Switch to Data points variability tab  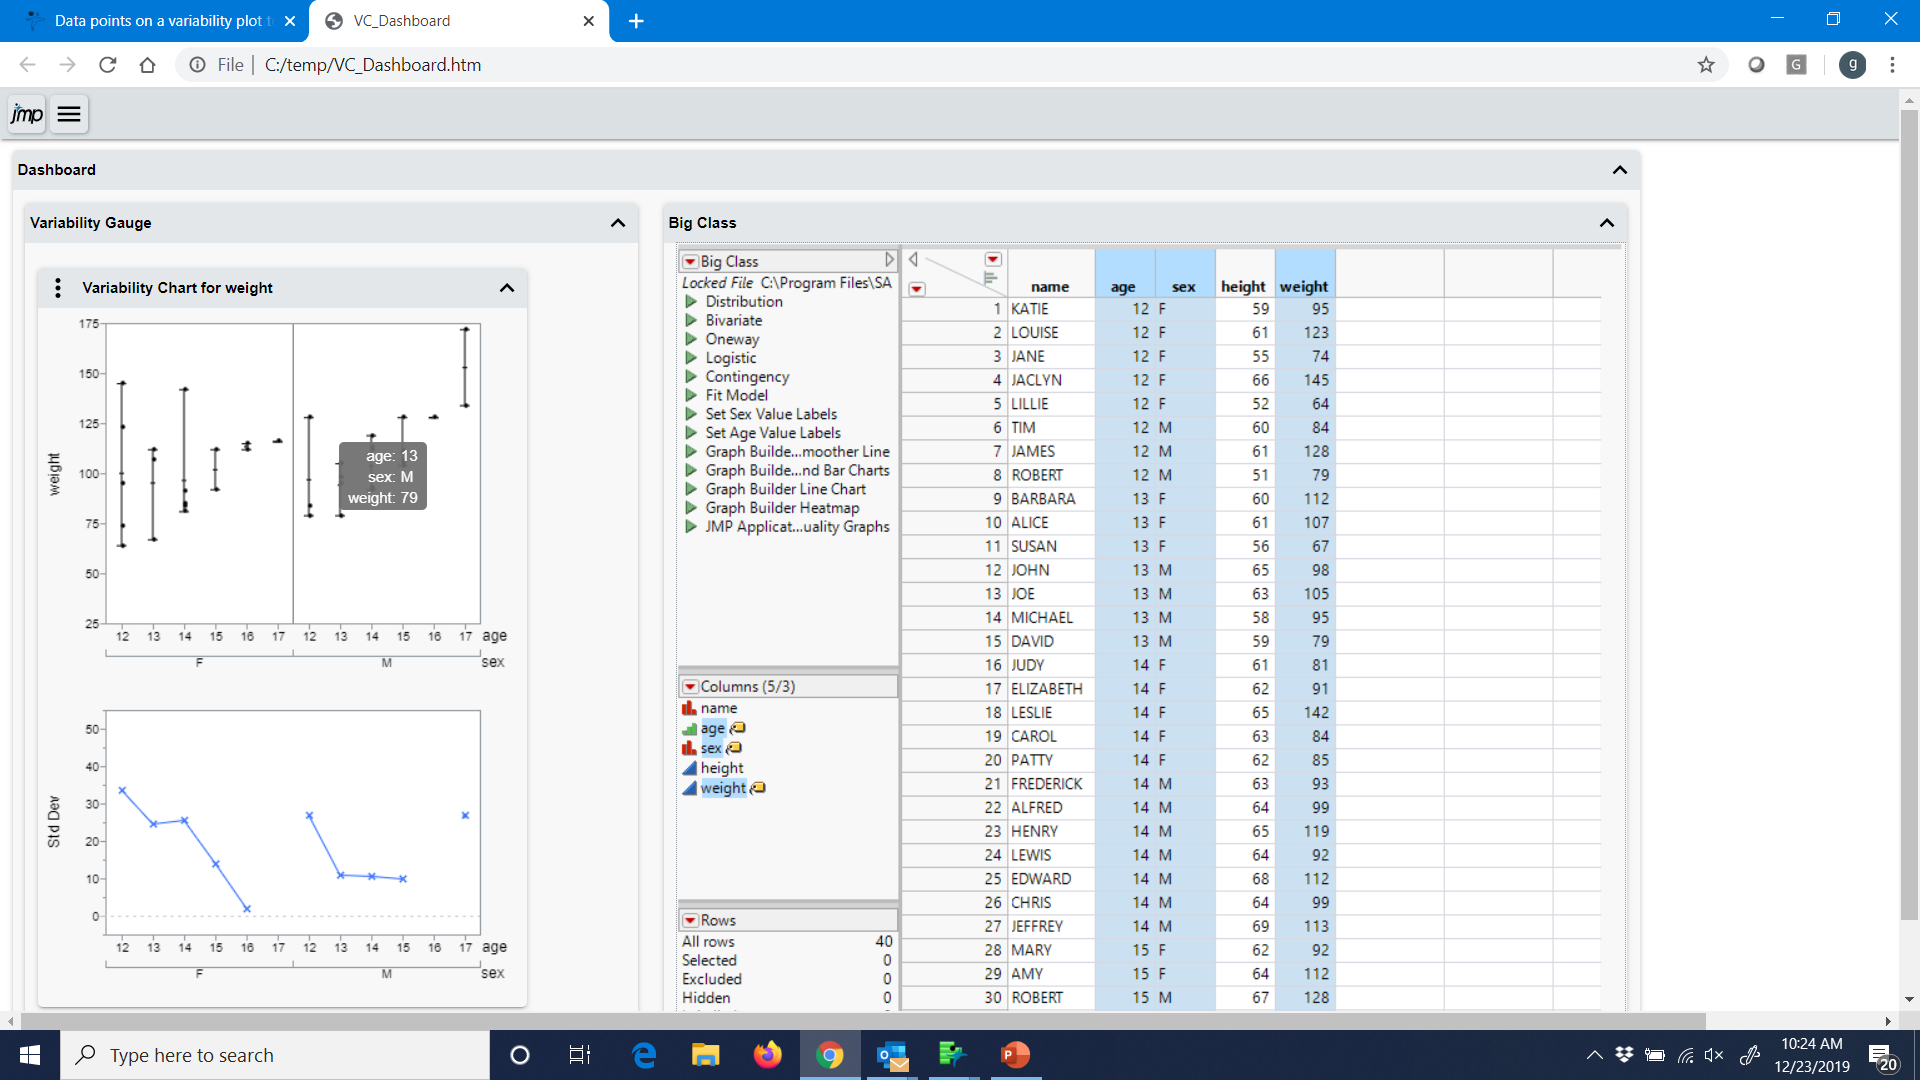[160, 21]
